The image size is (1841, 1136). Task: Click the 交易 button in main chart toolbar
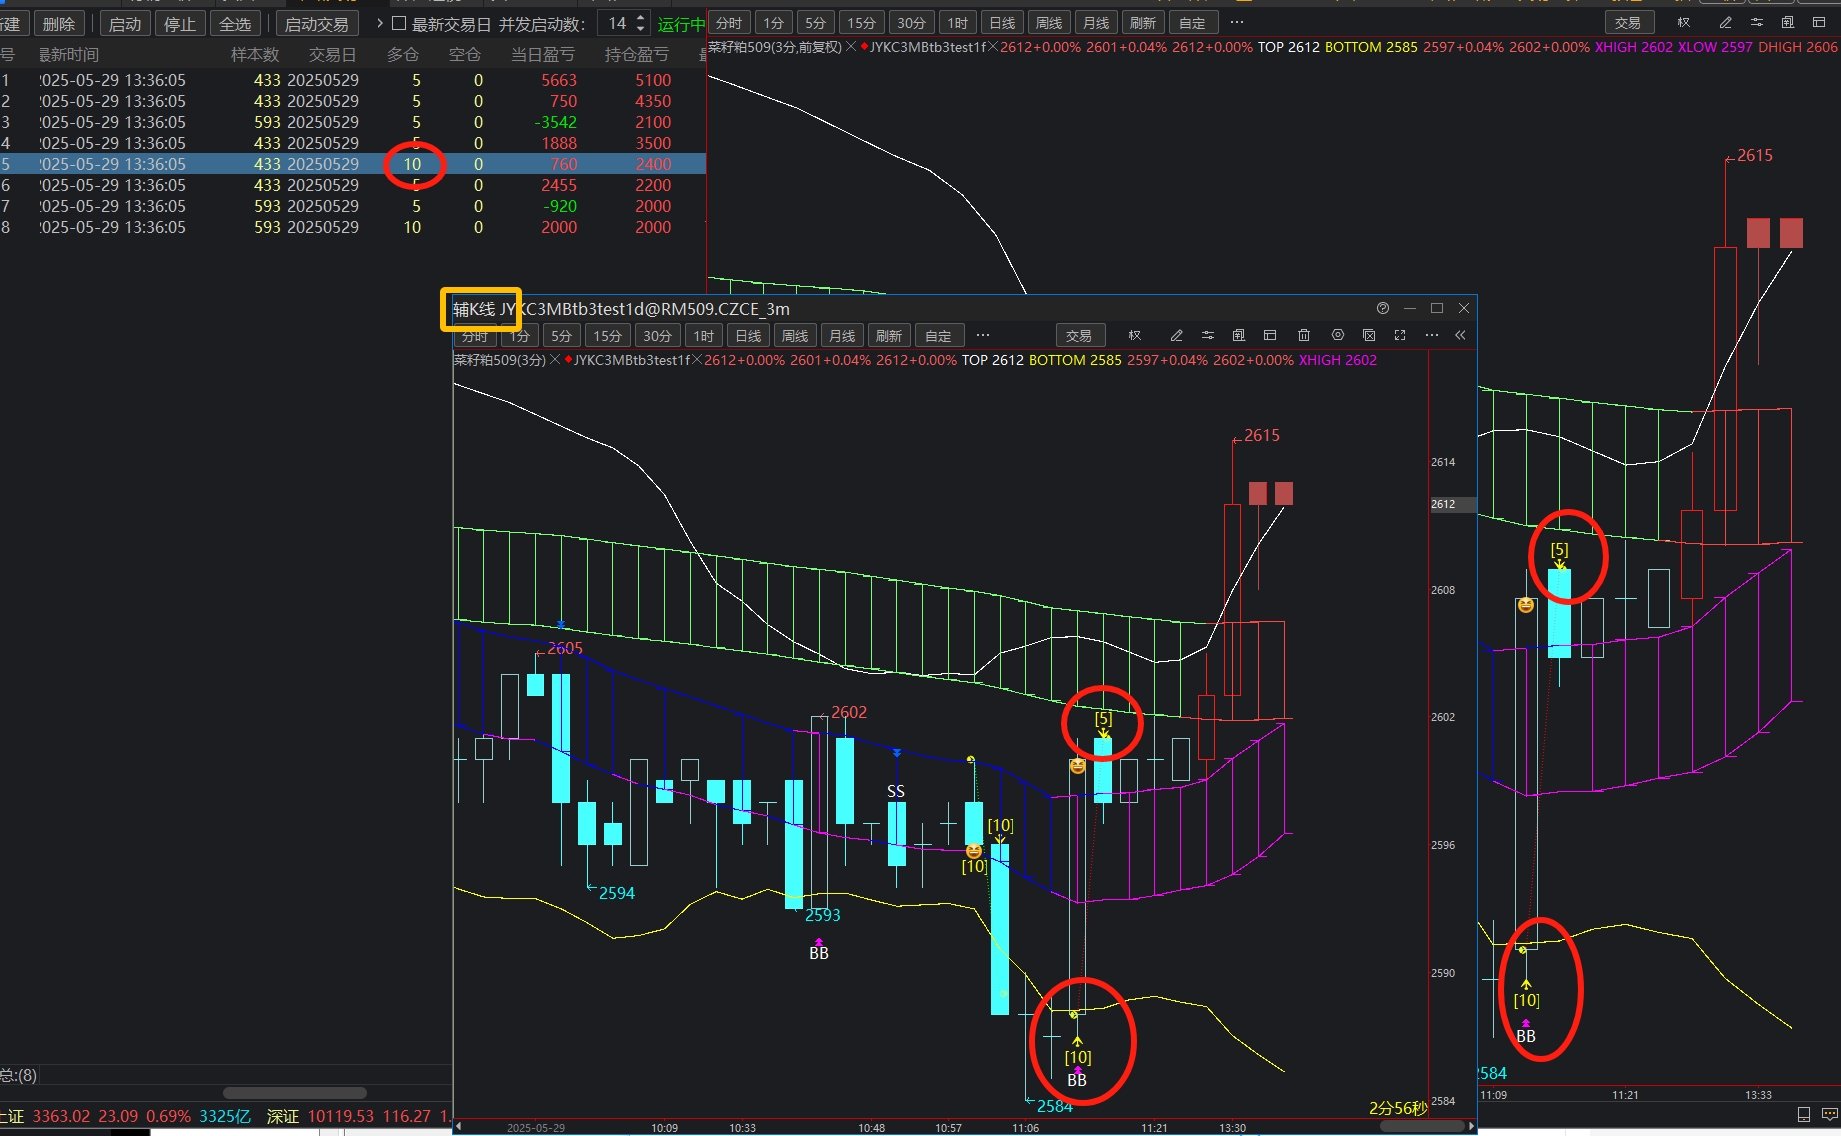[x=1628, y=22]
